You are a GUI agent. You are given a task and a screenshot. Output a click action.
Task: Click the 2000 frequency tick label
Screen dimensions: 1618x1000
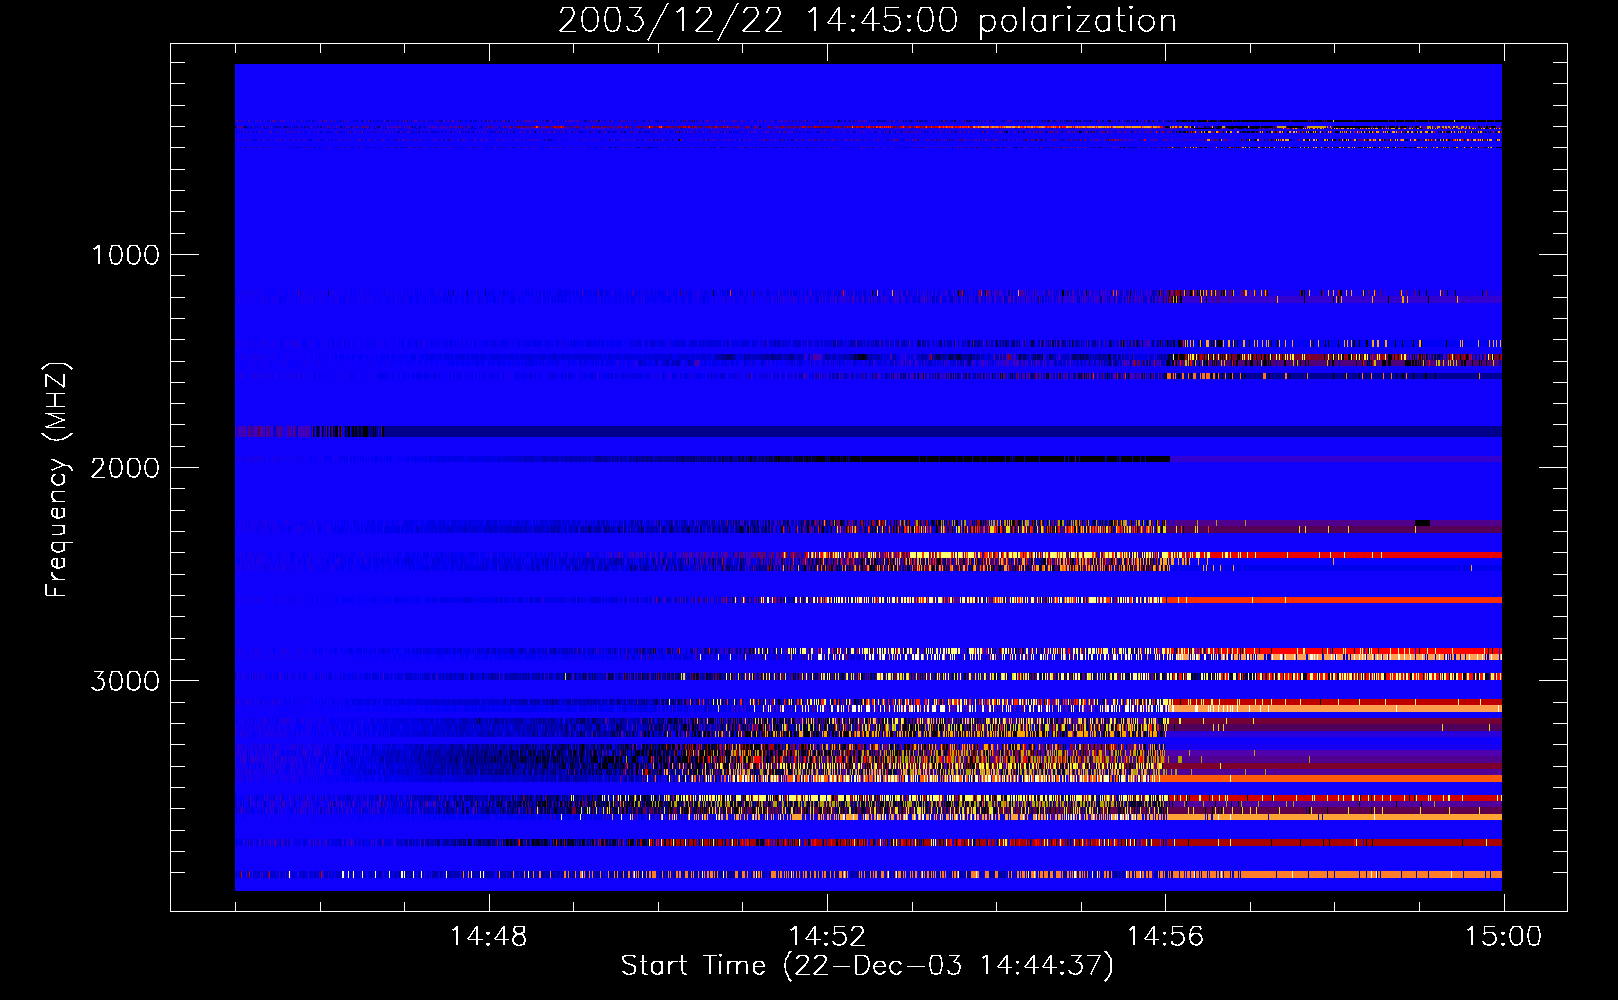[x=125, y=468]
